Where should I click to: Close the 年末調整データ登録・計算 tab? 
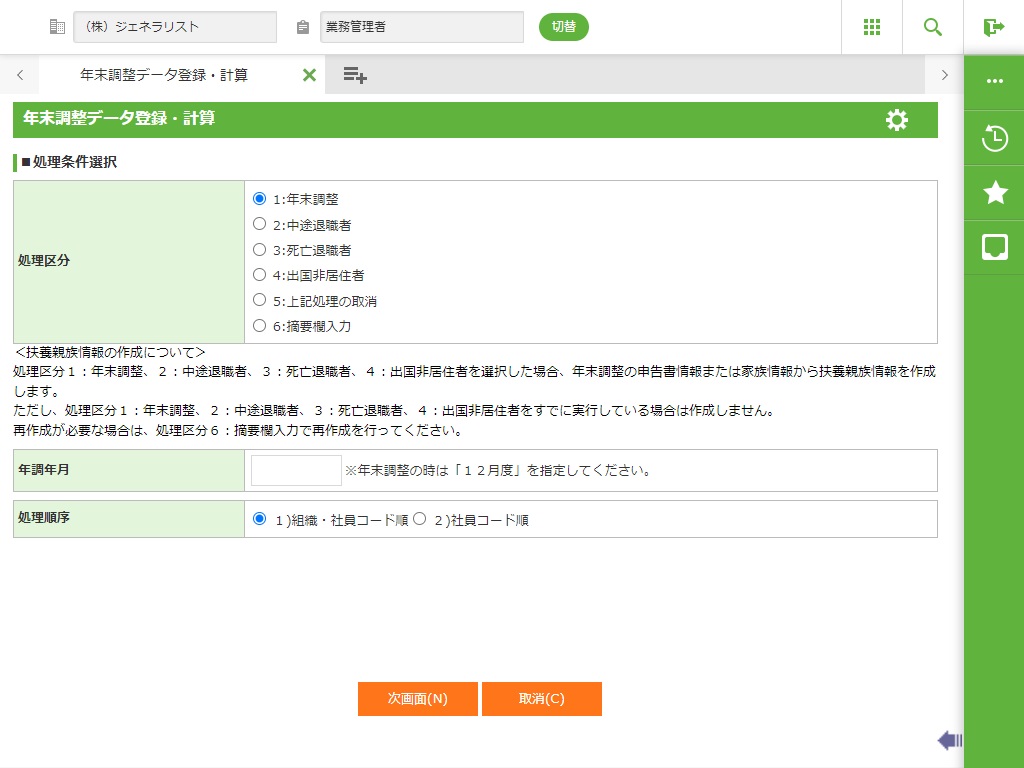(x=309, y=75)
